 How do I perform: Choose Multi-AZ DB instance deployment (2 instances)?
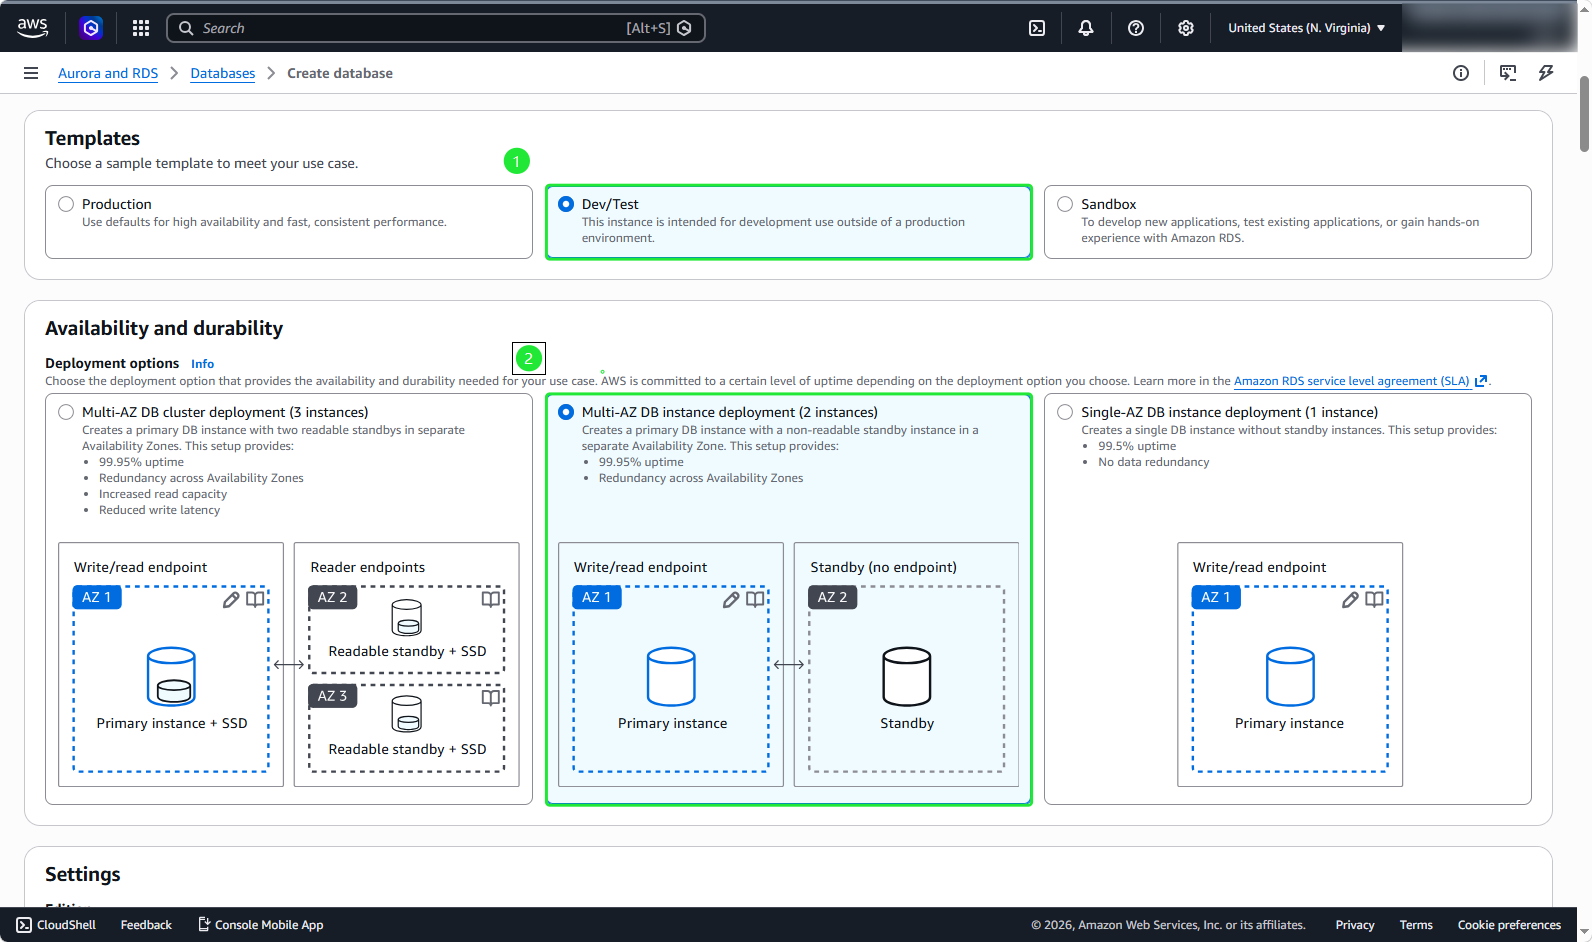(x=566, y=412)
